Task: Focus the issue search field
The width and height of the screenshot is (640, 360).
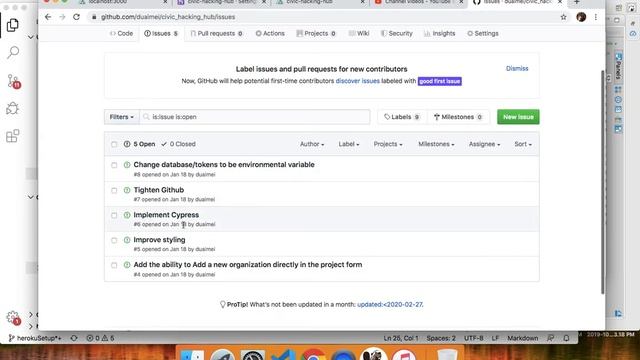Action: (255, 117)
